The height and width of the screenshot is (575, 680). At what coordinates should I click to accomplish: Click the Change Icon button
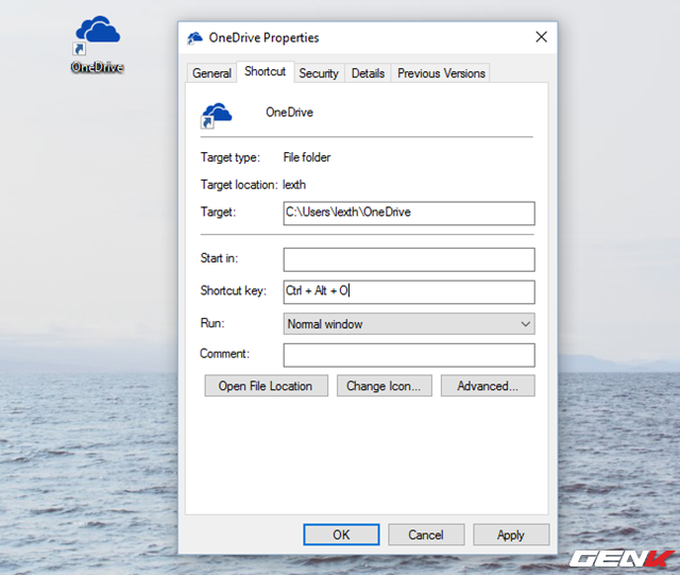click(x=384, y=386)
